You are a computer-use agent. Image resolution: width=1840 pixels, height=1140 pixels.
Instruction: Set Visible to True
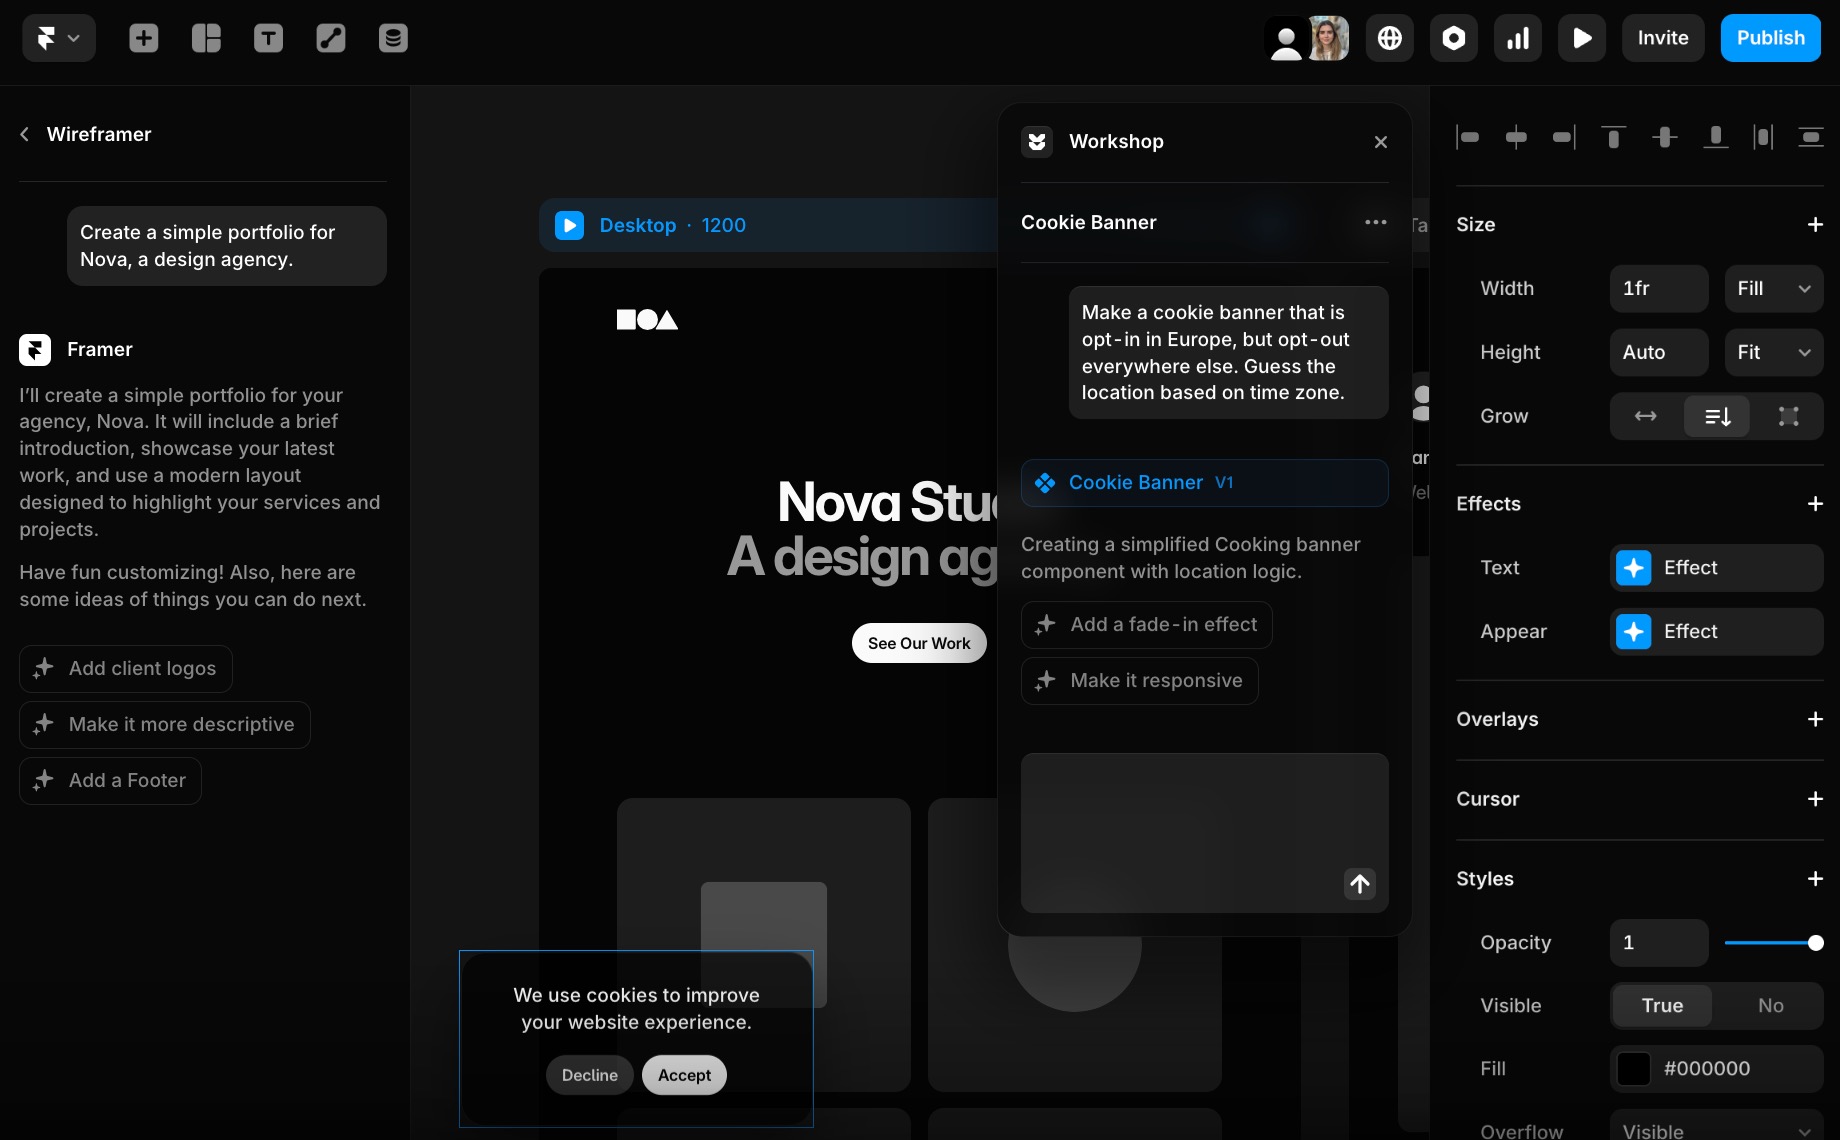1662,1006
